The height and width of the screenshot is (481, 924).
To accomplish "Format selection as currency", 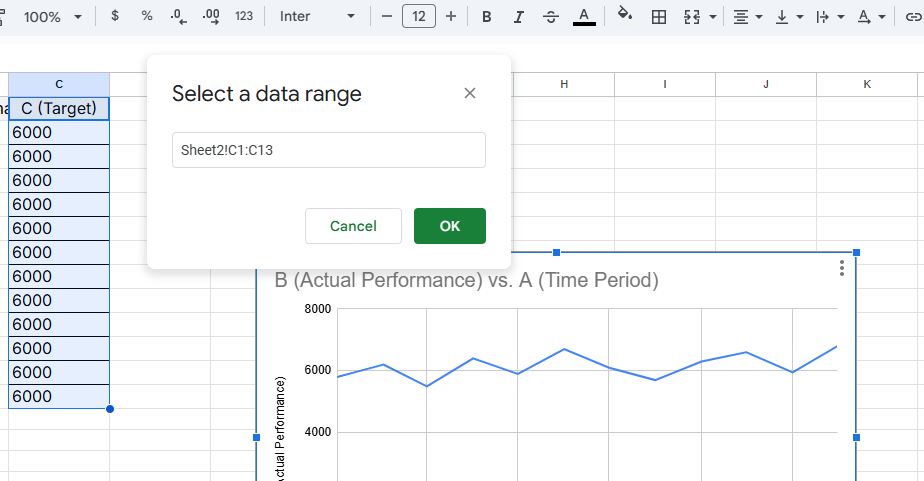I will click(115, 17).
